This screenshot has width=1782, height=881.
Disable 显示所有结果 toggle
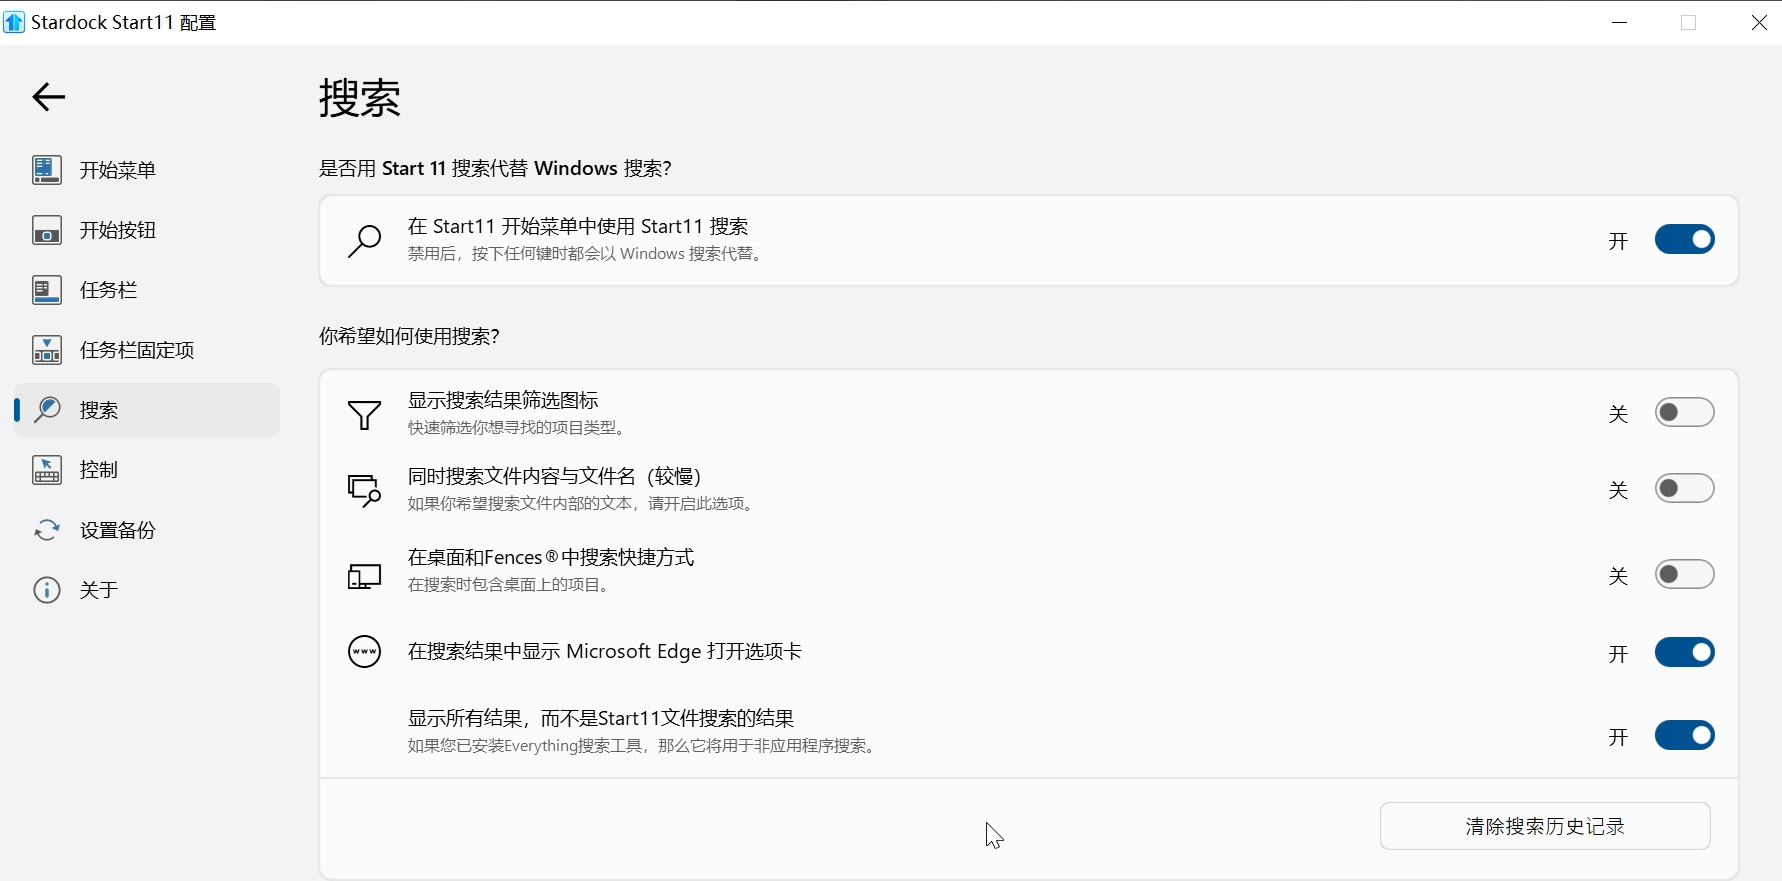pyautogui.click(x=1685, y=735)
